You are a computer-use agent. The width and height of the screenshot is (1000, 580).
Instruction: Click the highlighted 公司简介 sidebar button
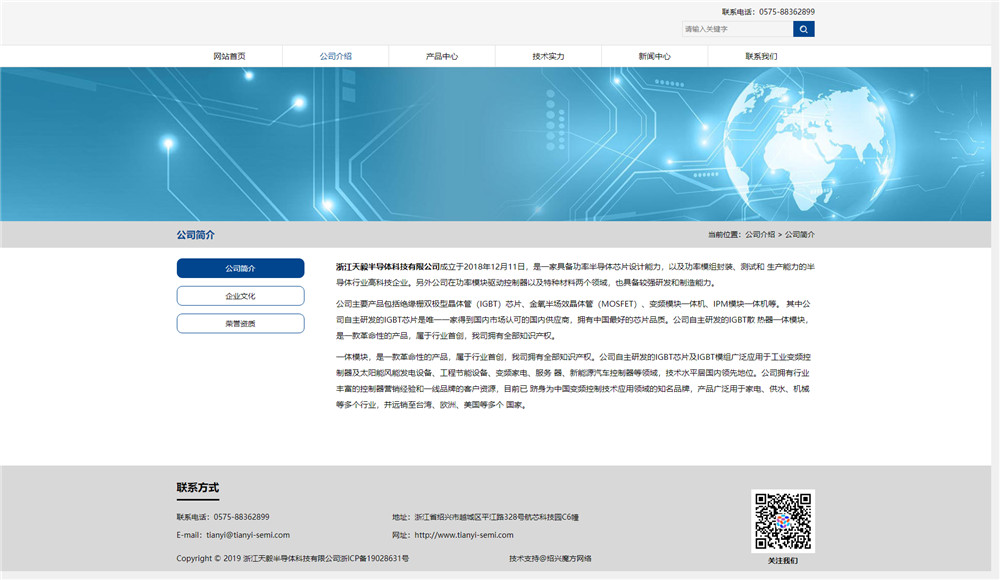tap(240, 268)
